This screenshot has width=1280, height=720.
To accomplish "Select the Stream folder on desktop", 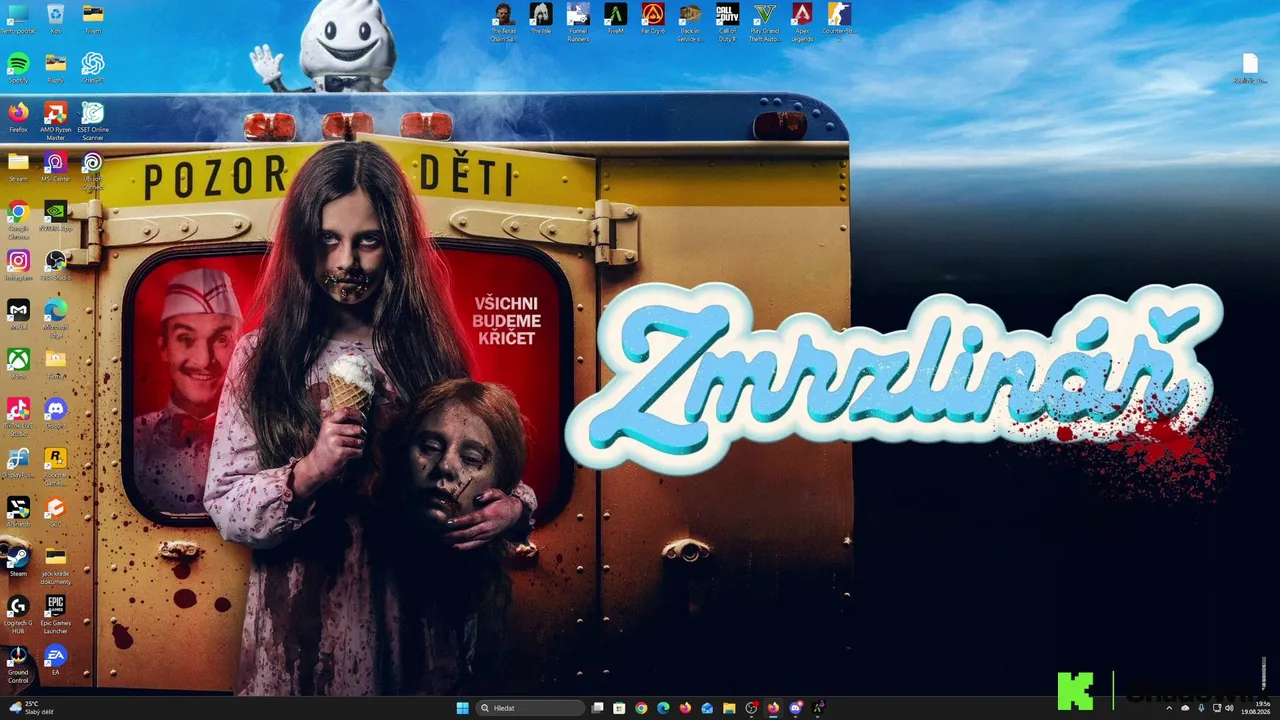I will 18,166.
